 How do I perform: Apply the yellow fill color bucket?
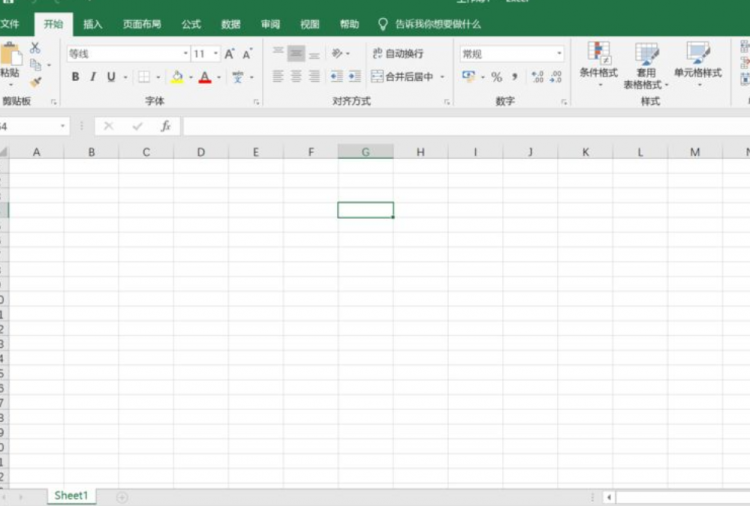tap(177, 77)
